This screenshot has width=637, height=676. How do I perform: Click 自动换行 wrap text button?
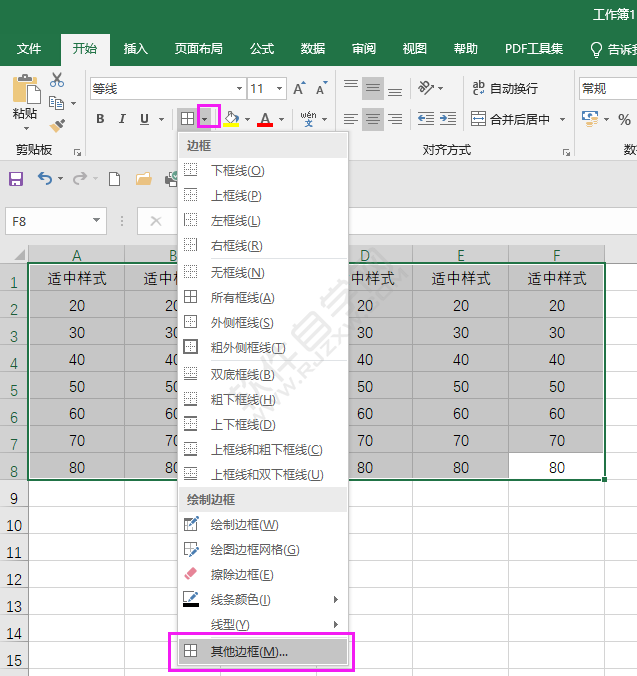pos(505,88)
